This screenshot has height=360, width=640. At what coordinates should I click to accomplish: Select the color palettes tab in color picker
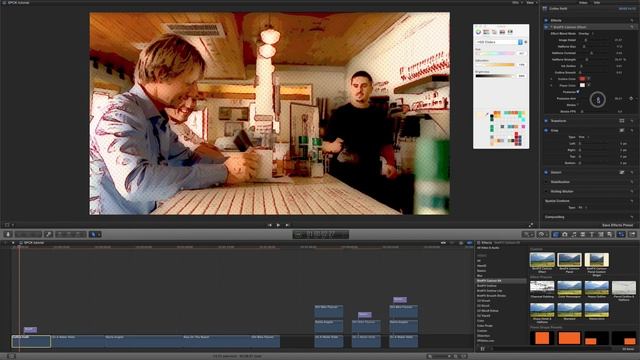coord(494,32)
